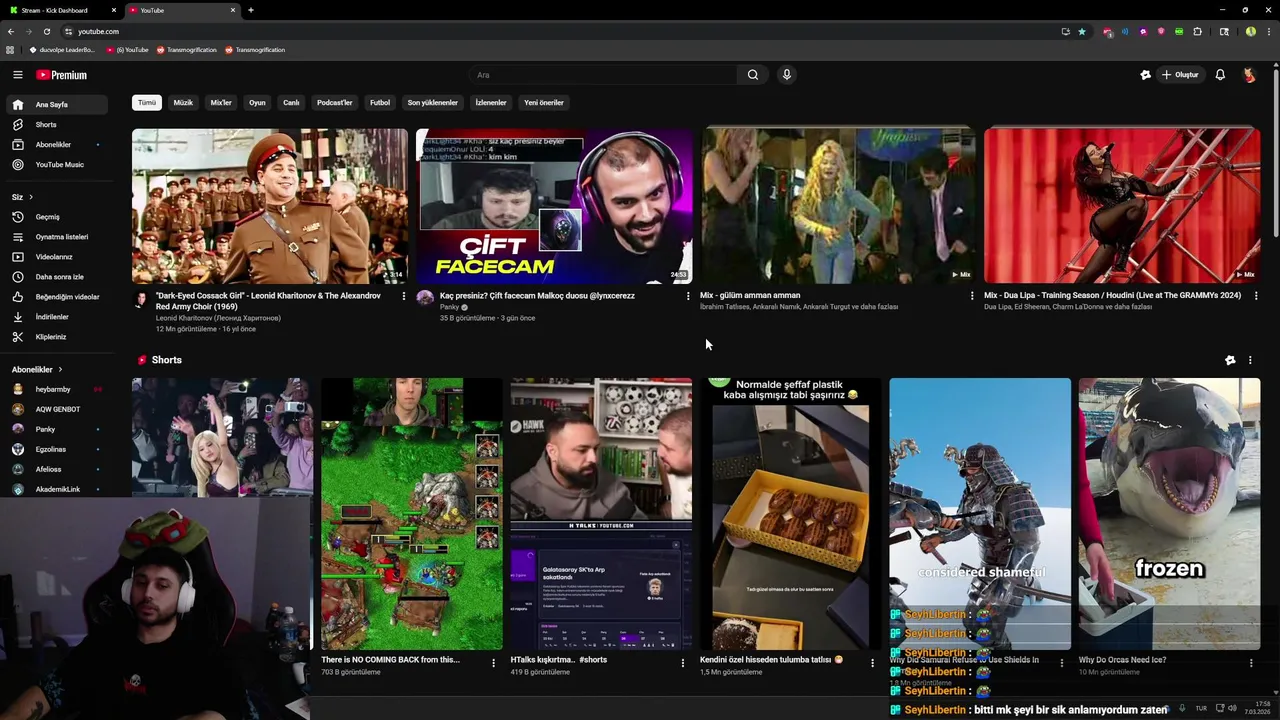The height and width of the screenshot is (720, 1280).
Task: Play the Dark-Eyed Cossack Girl thumbnail
Action: pos(270,206)
